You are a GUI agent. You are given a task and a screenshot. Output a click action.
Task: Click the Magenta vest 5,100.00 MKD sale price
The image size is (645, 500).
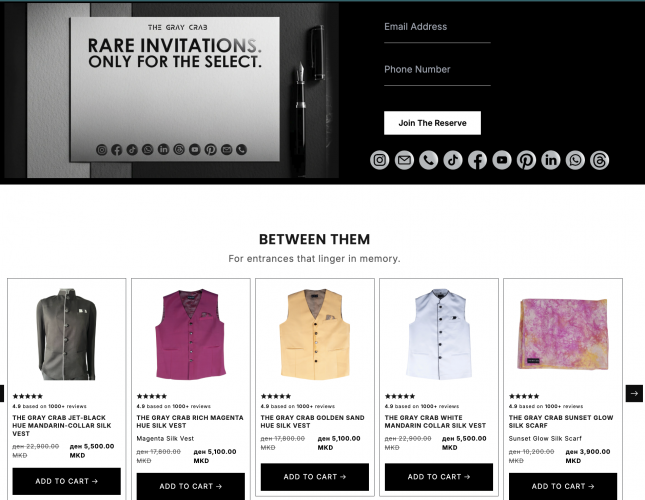point(215,456)
